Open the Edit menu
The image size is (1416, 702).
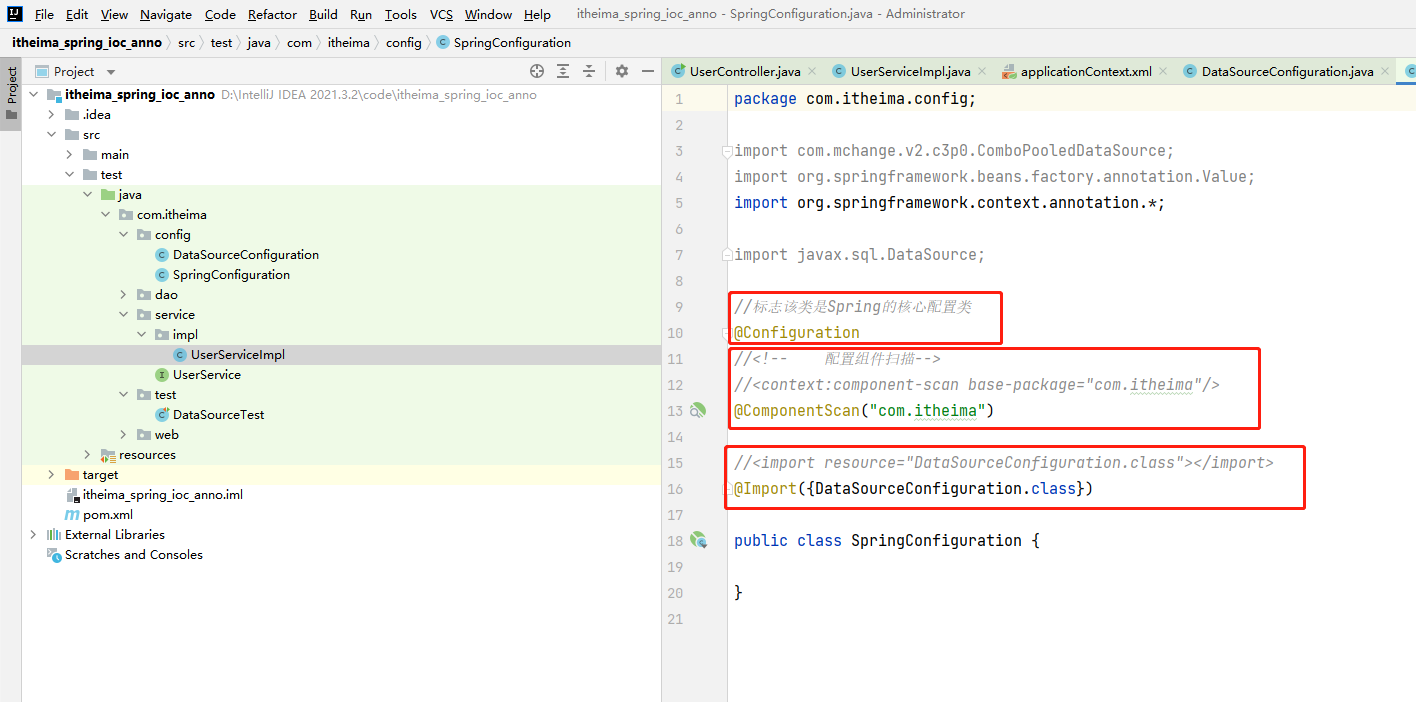(77, 14)
